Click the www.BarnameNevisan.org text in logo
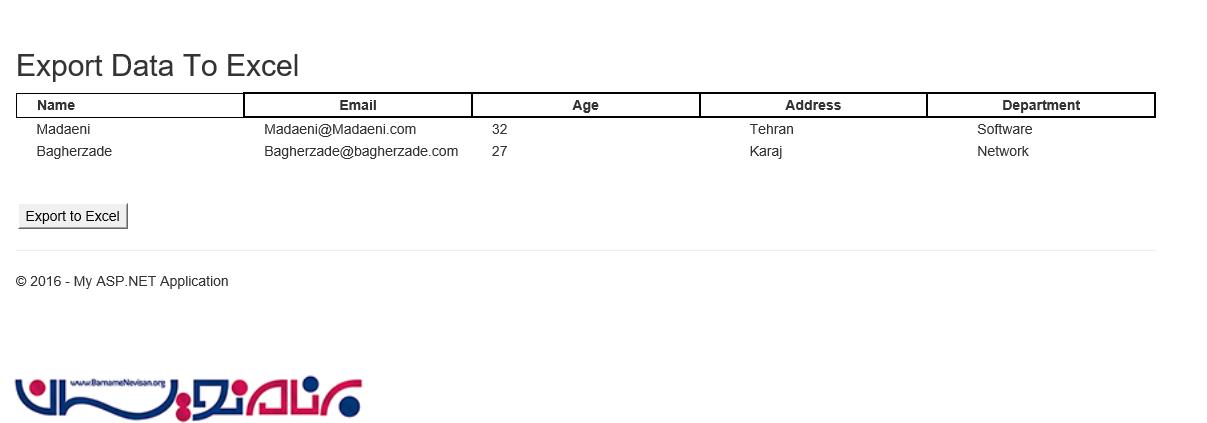 click(110, 382)
